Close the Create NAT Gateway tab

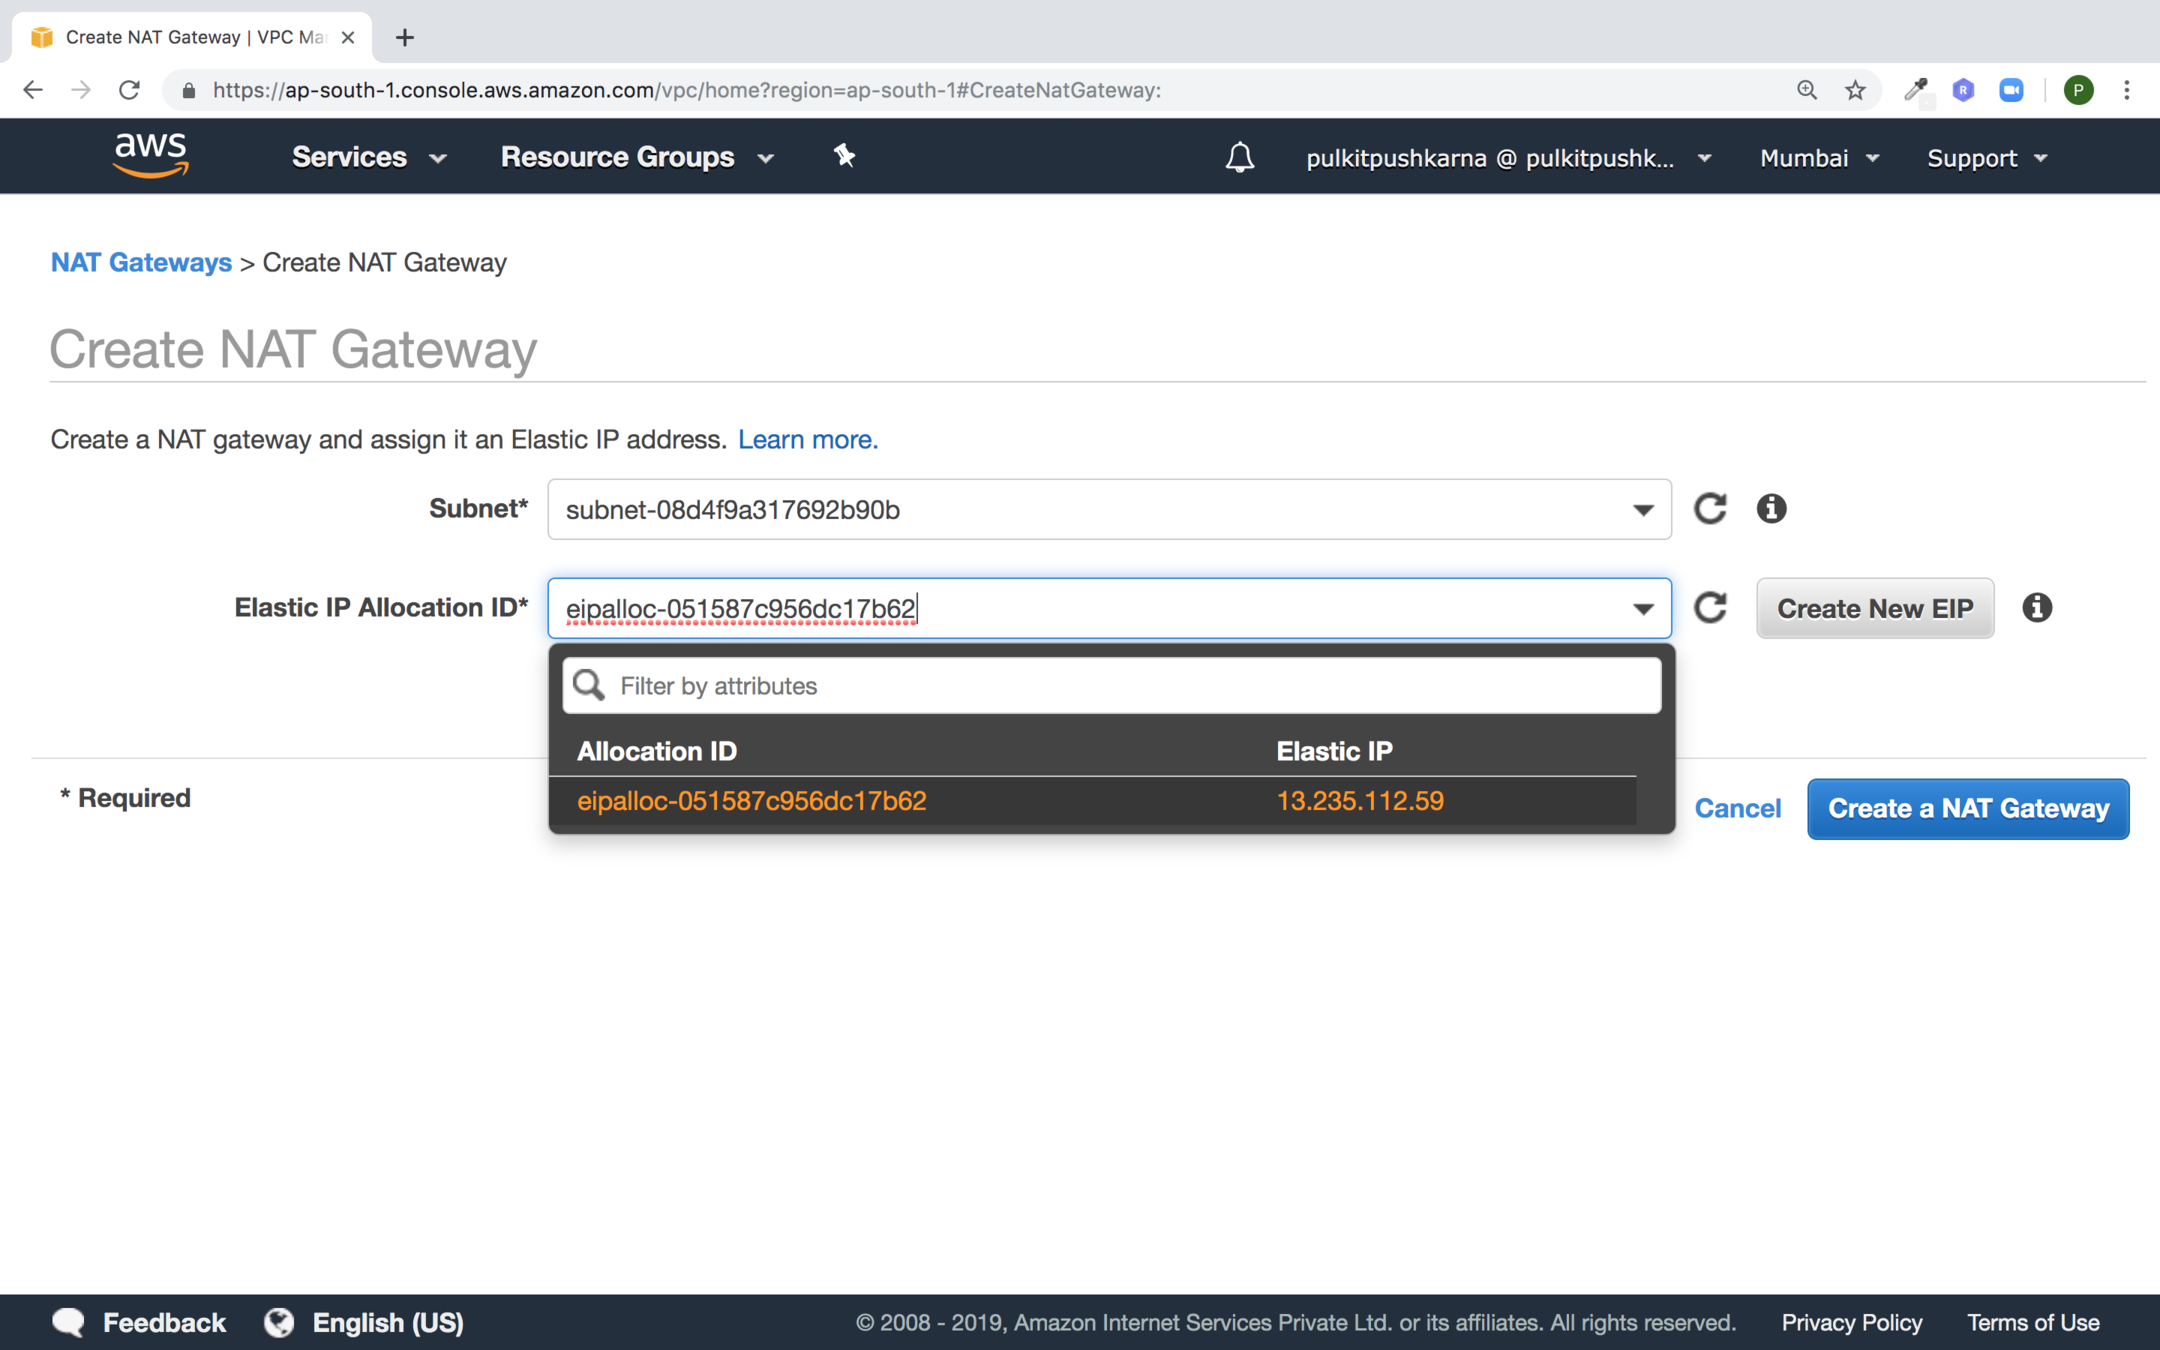tap(348, 37)
